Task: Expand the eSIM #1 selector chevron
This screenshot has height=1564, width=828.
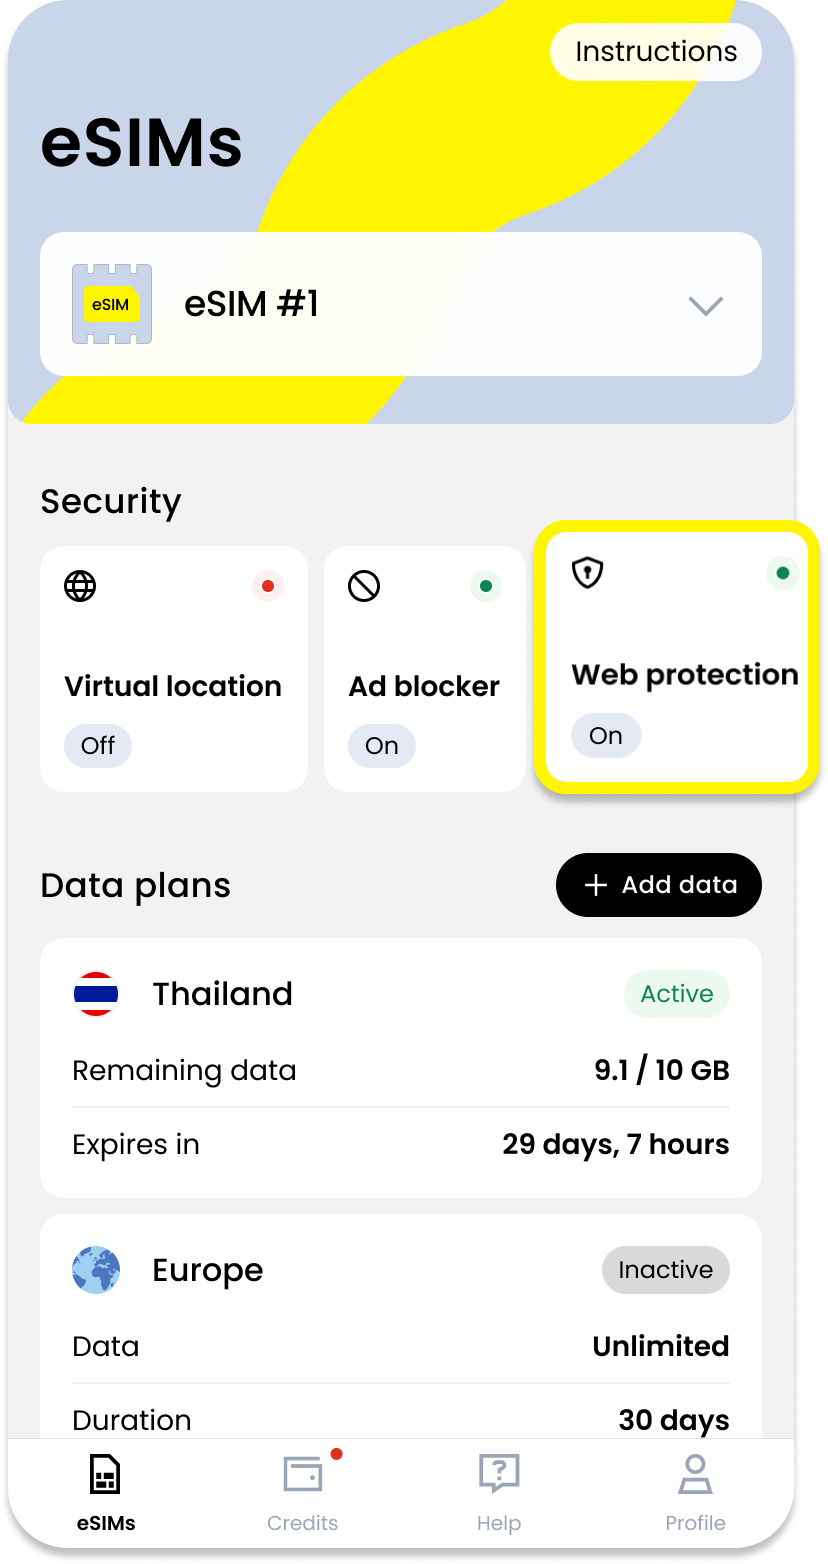Action: (x=706, y=305)
